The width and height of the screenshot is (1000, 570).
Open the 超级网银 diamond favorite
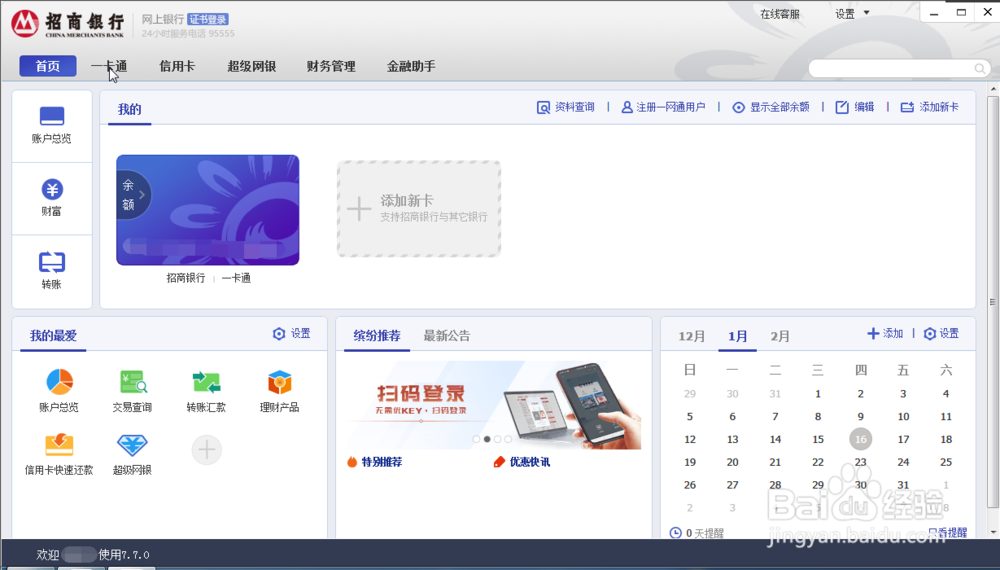(133, 453)
